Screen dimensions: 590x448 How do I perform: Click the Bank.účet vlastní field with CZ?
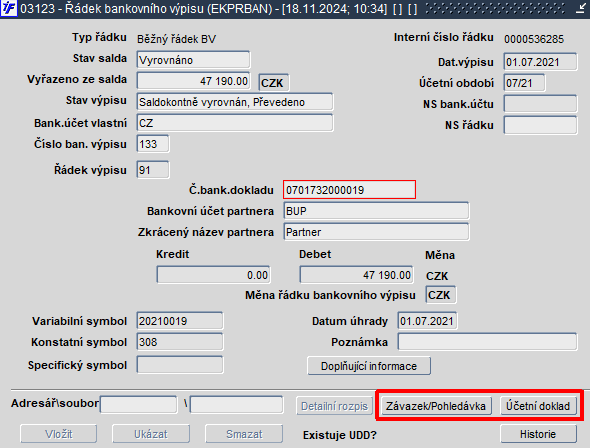click(234, 123)
